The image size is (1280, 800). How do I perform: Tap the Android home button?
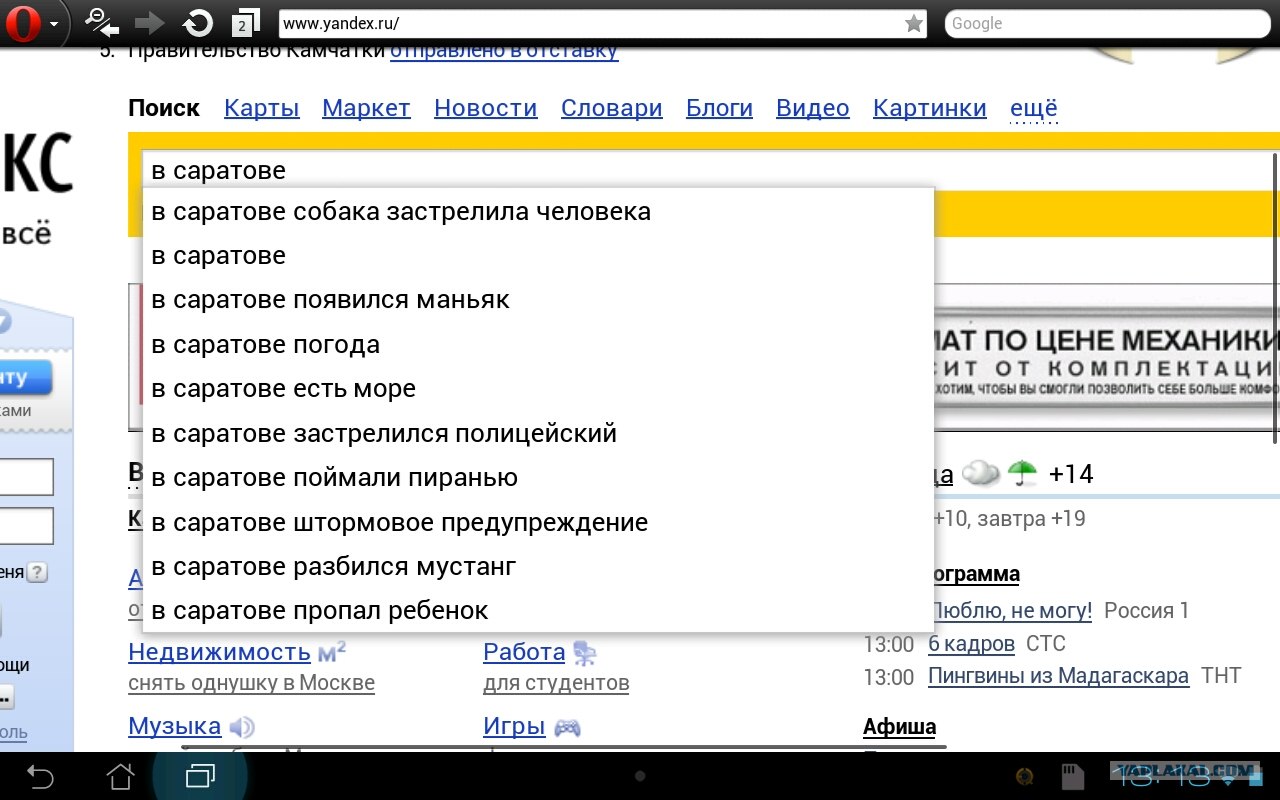tap(120, 775)
